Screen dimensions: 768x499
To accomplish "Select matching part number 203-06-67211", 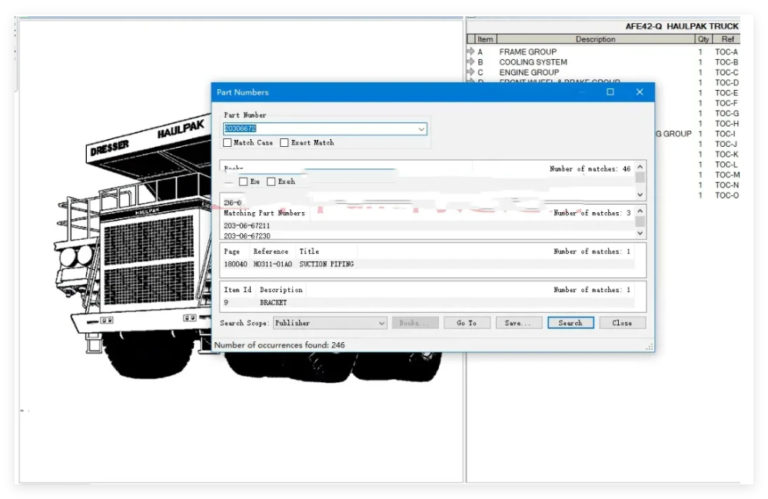I will (x=247, y=226).
